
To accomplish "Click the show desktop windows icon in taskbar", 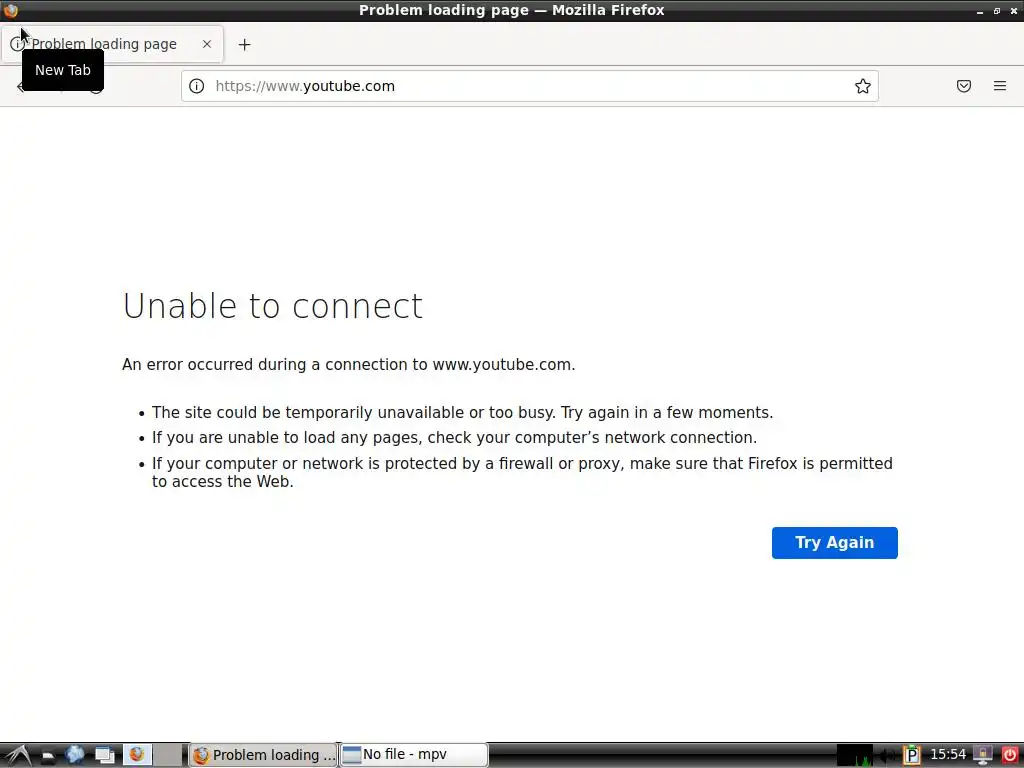I will coord(104,756).
